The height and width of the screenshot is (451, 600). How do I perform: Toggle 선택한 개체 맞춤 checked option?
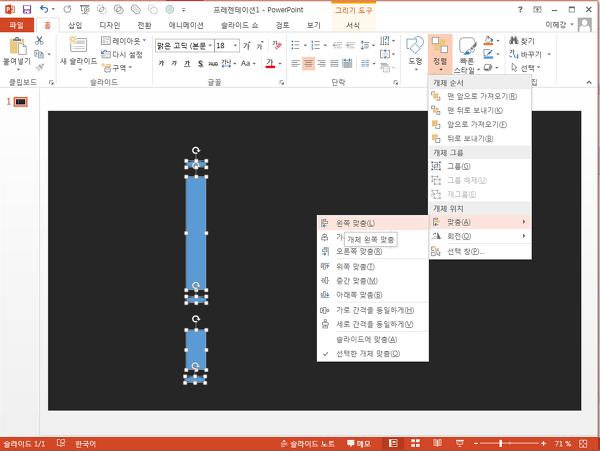click(x=373, y=354)
